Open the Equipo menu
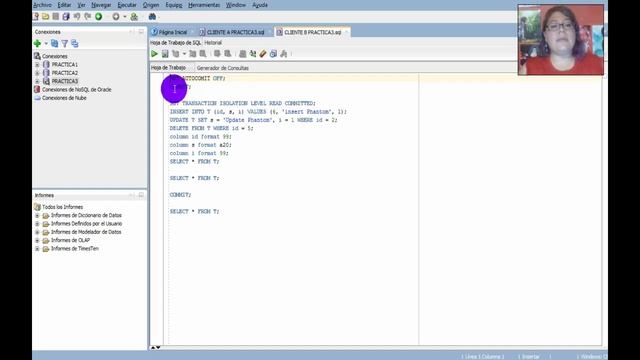The image size is (640, 360). pyautogui.click(x=174, y=5)
